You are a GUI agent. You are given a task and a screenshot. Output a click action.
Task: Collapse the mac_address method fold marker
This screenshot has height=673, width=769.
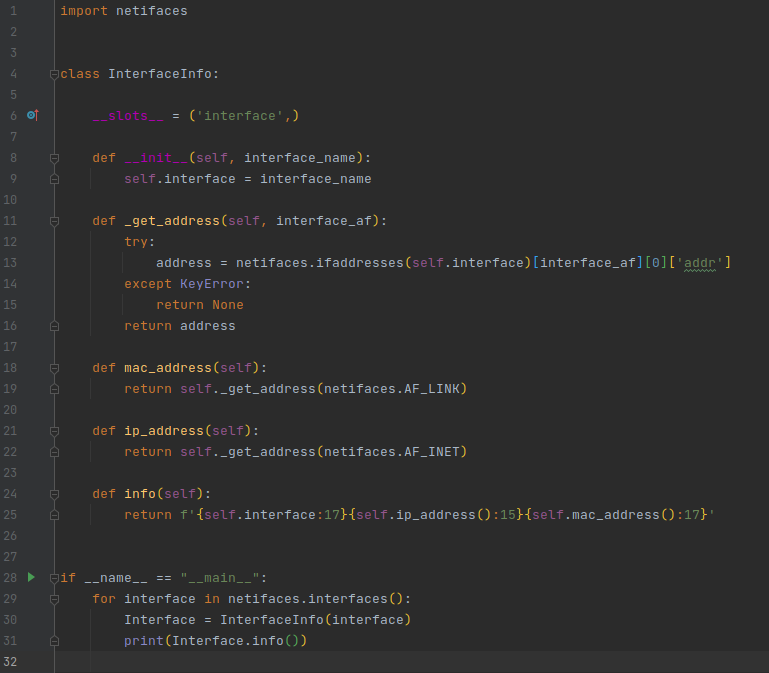coord(54,368)
